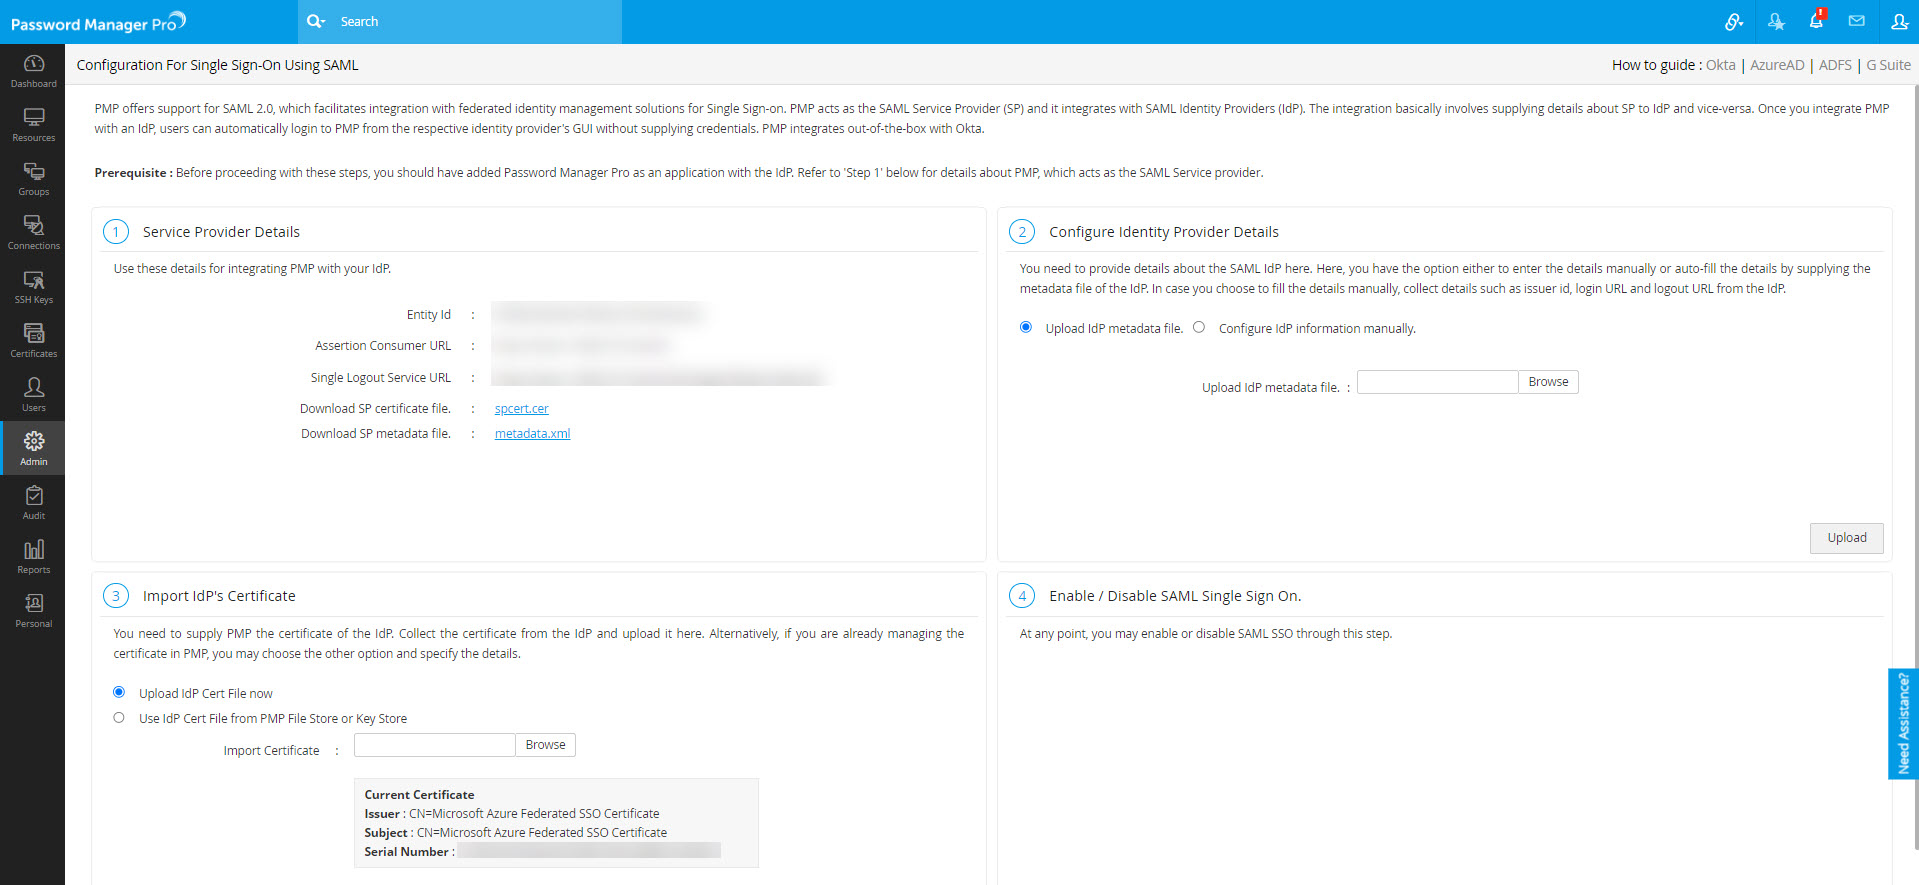Open the user account menu icon
This screenshot has width=1919, height=885.
click(x=1899, y=21)
